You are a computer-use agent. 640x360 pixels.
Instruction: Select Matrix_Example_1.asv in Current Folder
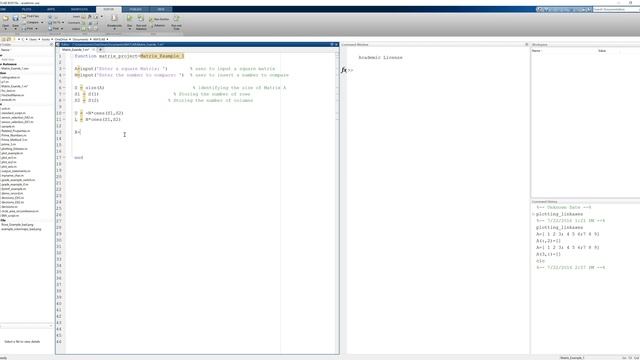click(x=15, y=69)
